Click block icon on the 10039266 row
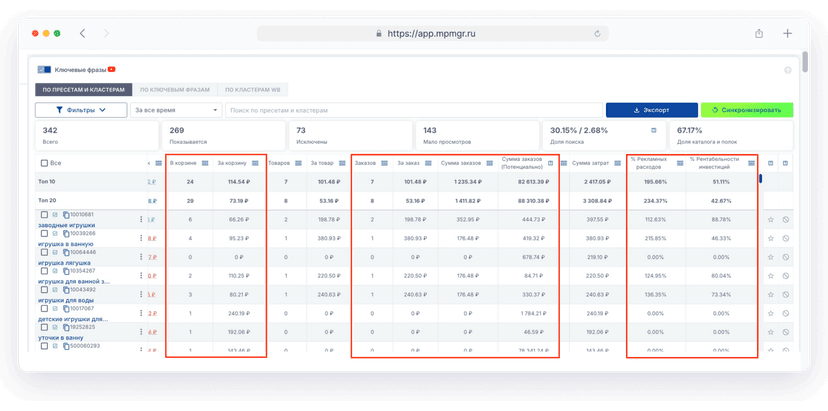 (x=785, y=238)
